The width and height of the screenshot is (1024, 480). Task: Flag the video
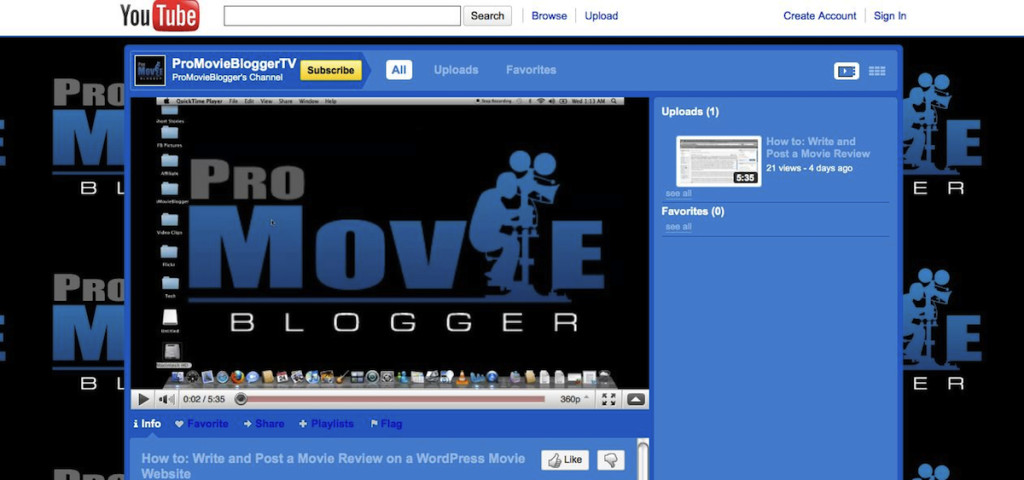click(x=386, y=424)
